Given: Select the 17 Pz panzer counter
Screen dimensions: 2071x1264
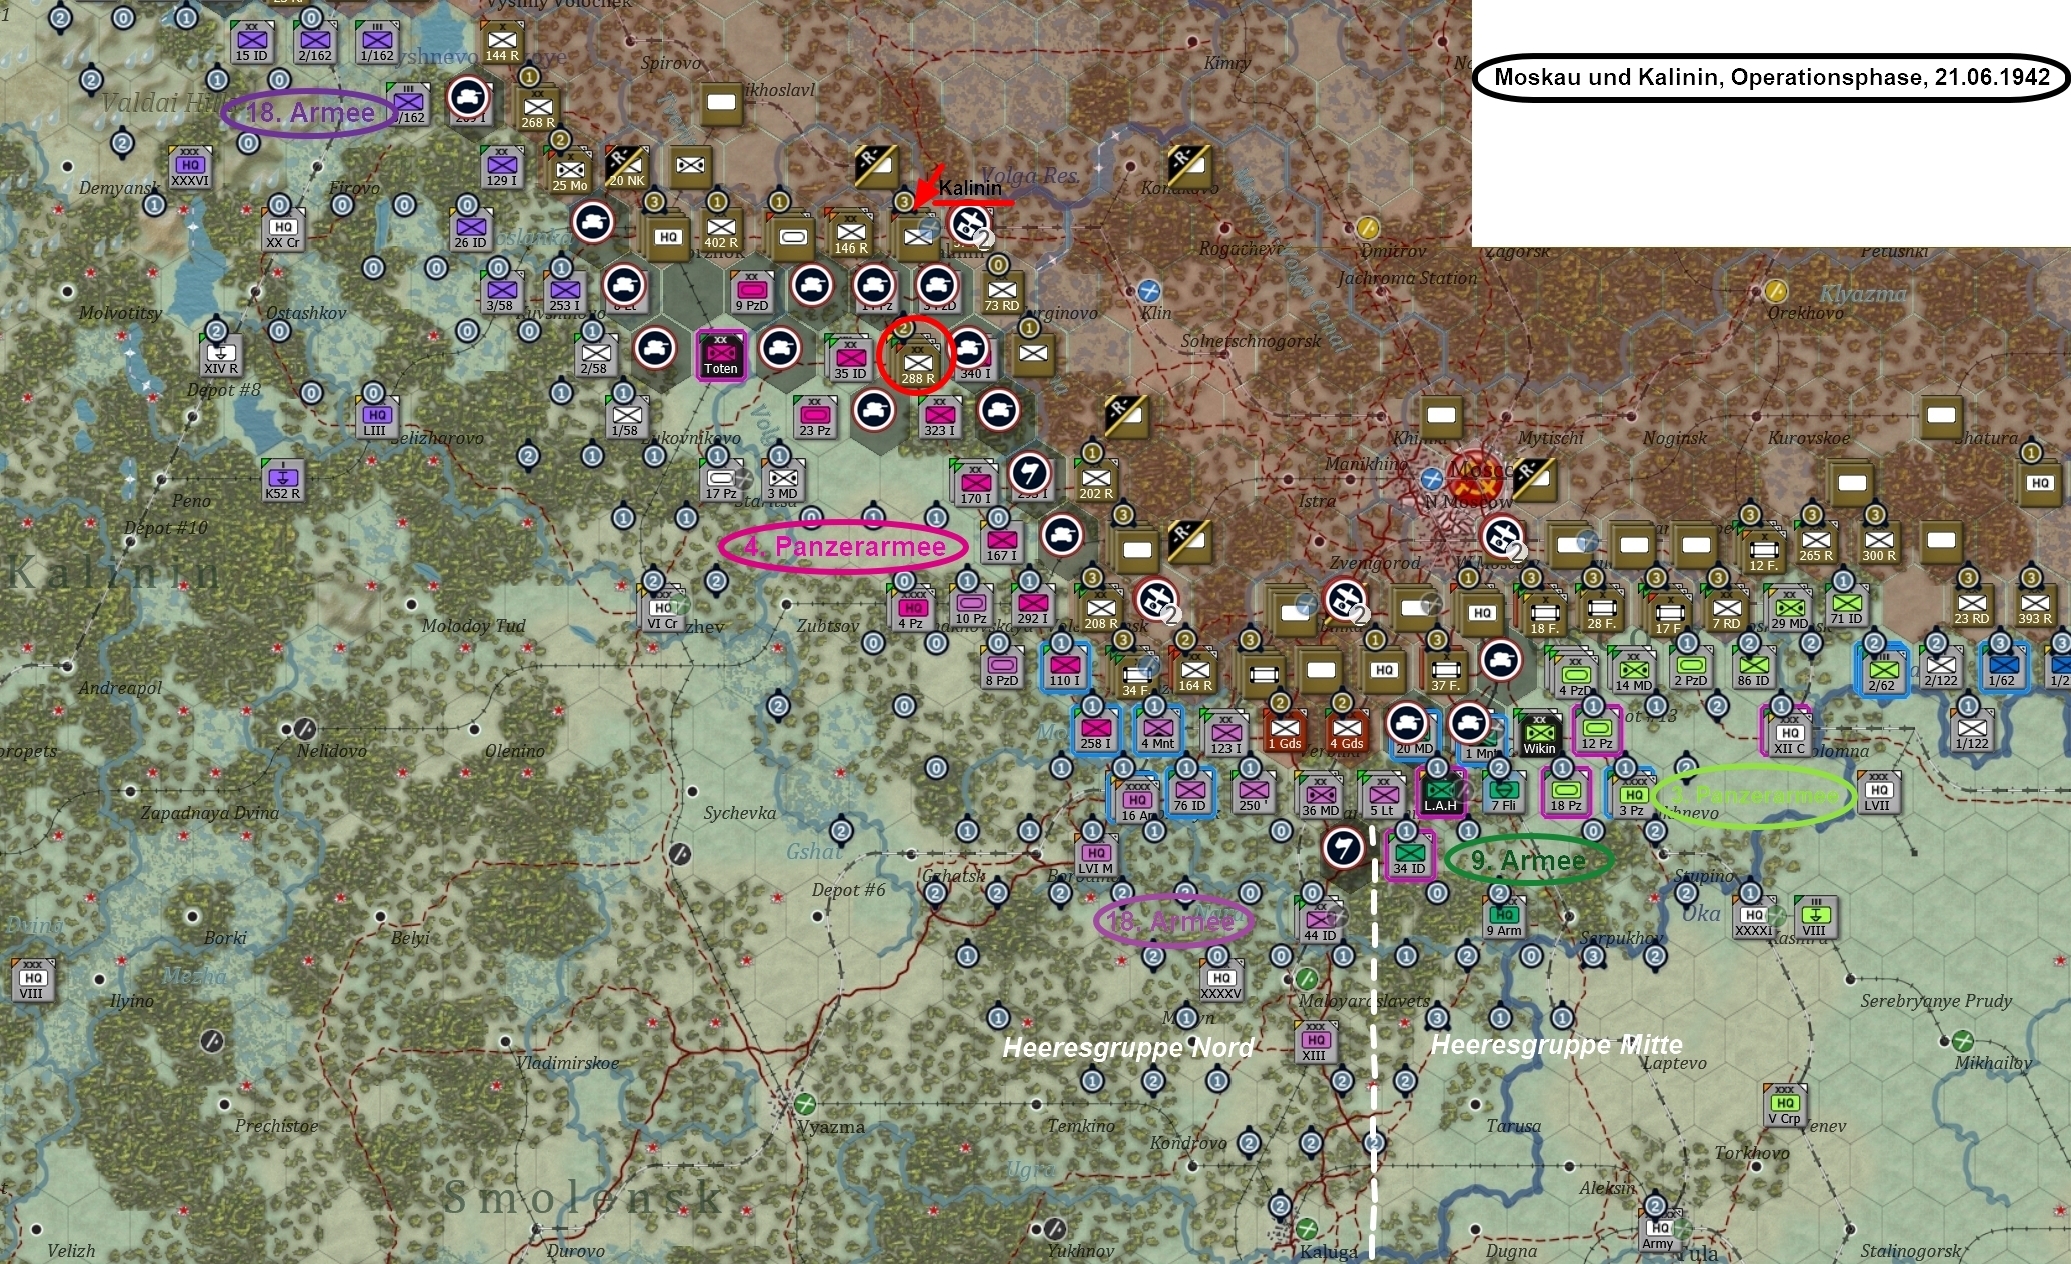Looking at the screenshot, I should (x=720, y=481).
